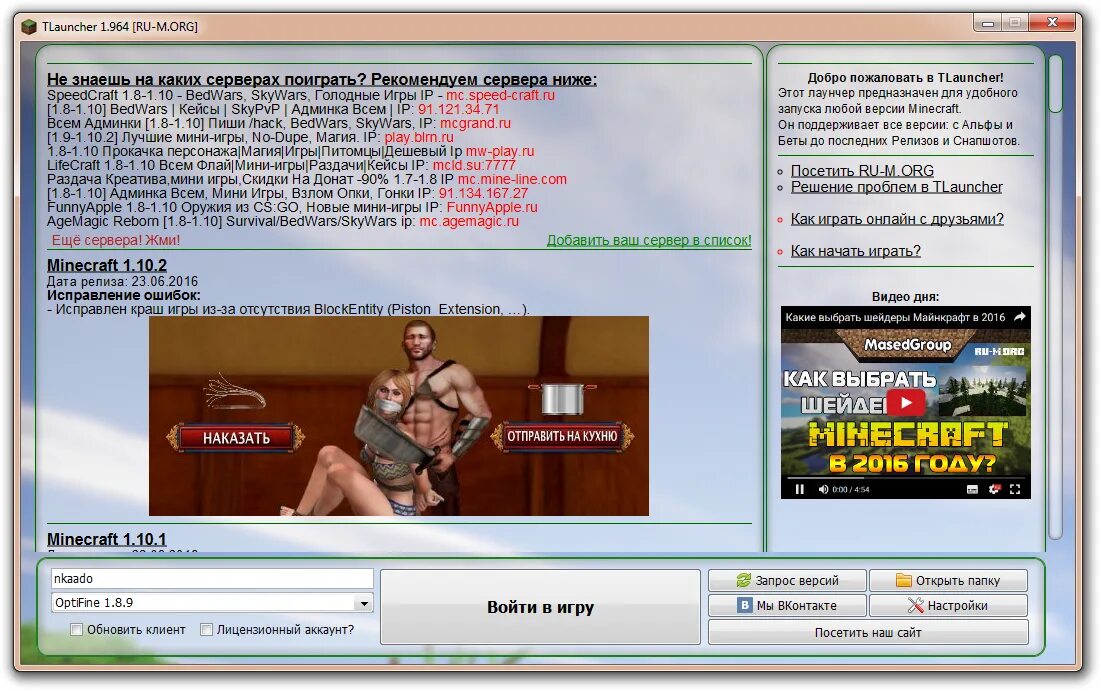The width and height of the screenshot is (1101, 691).
Task: Click the video share arrow icon
Action: pos(1020,317)
